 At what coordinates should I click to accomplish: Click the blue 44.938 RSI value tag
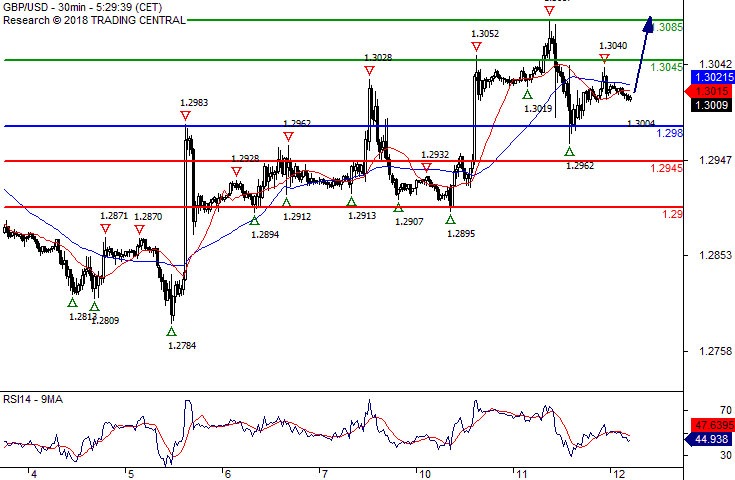708,439
